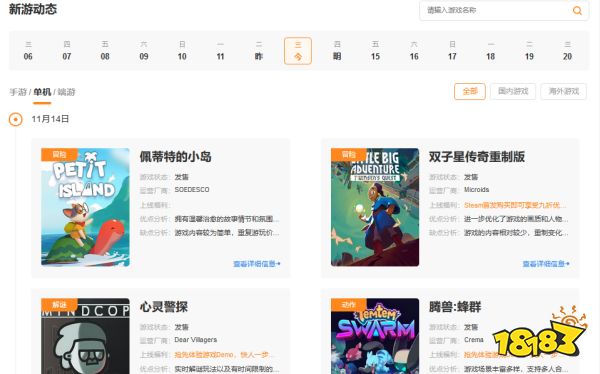View details link for 佩蒂特的小岛
Screen dimensions: 600x374
tap(257, 264)
